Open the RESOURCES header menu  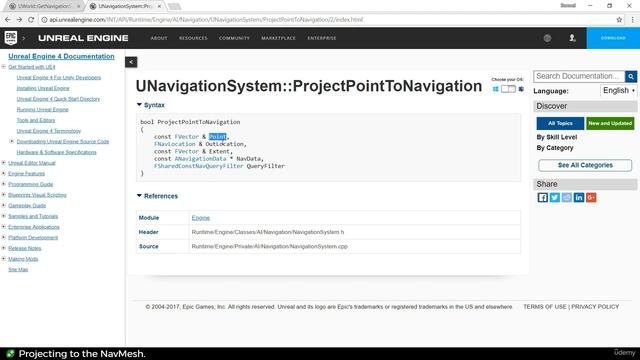(x=193, y=38)
